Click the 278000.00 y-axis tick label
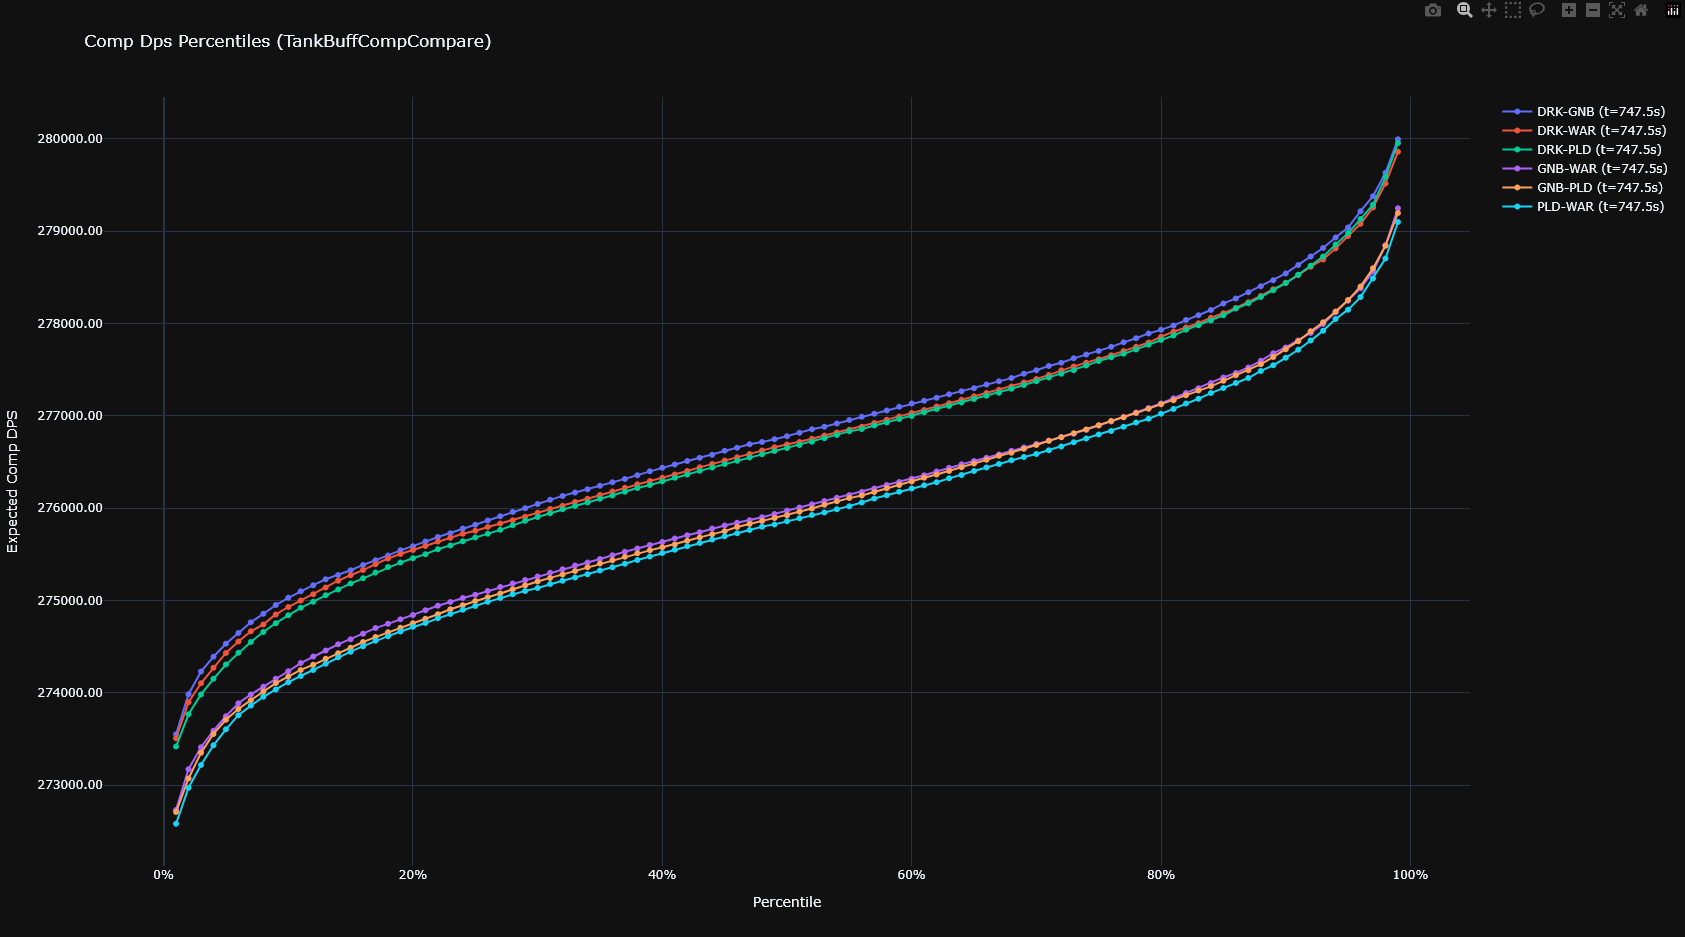 coord(70,324)
